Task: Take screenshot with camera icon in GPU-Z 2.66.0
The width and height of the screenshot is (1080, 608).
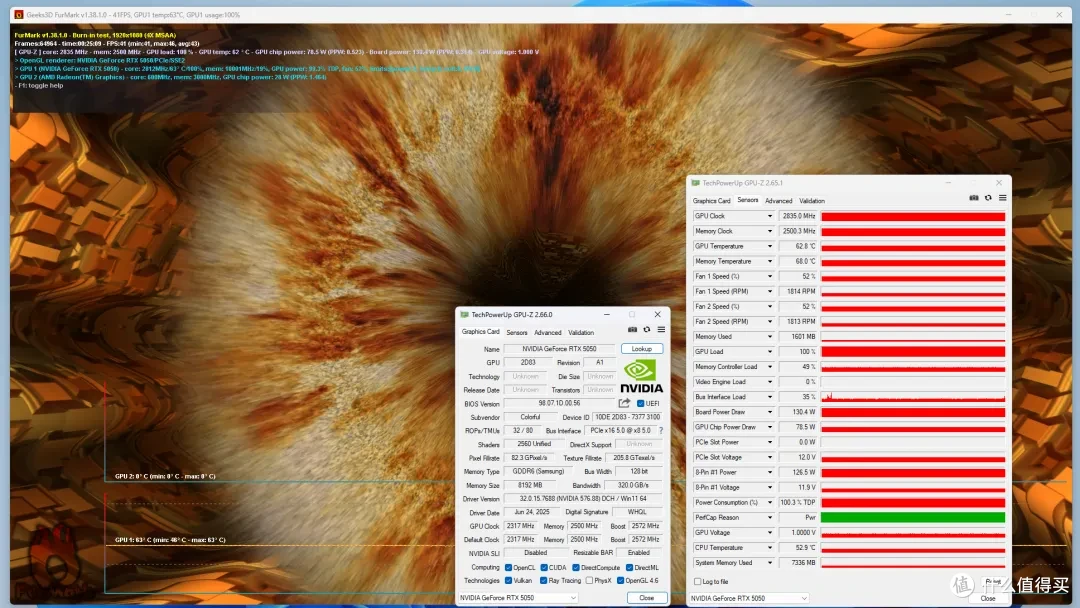Action: click(632, 330)
